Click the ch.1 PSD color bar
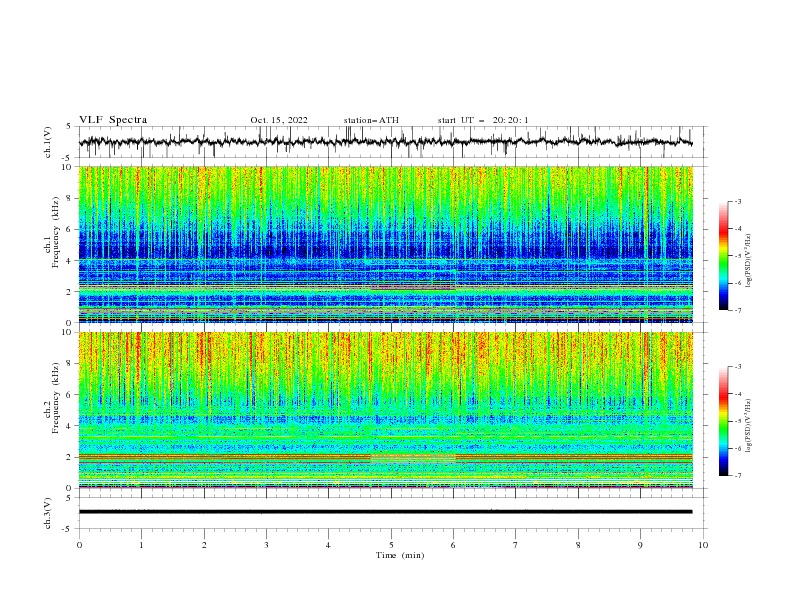 (x=723, y=256)
